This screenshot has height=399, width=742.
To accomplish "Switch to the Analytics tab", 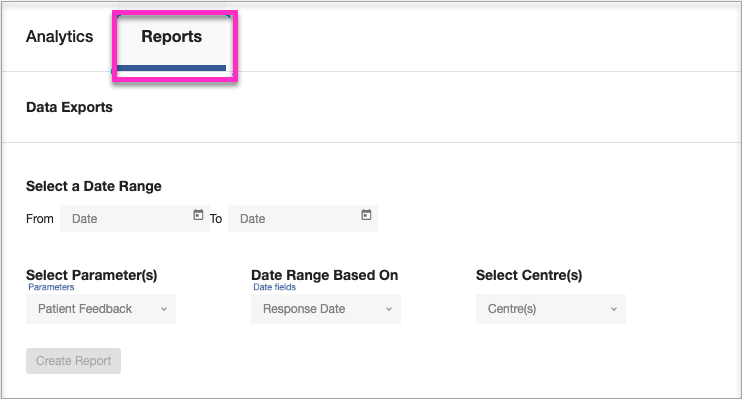I will click(60, 36).
